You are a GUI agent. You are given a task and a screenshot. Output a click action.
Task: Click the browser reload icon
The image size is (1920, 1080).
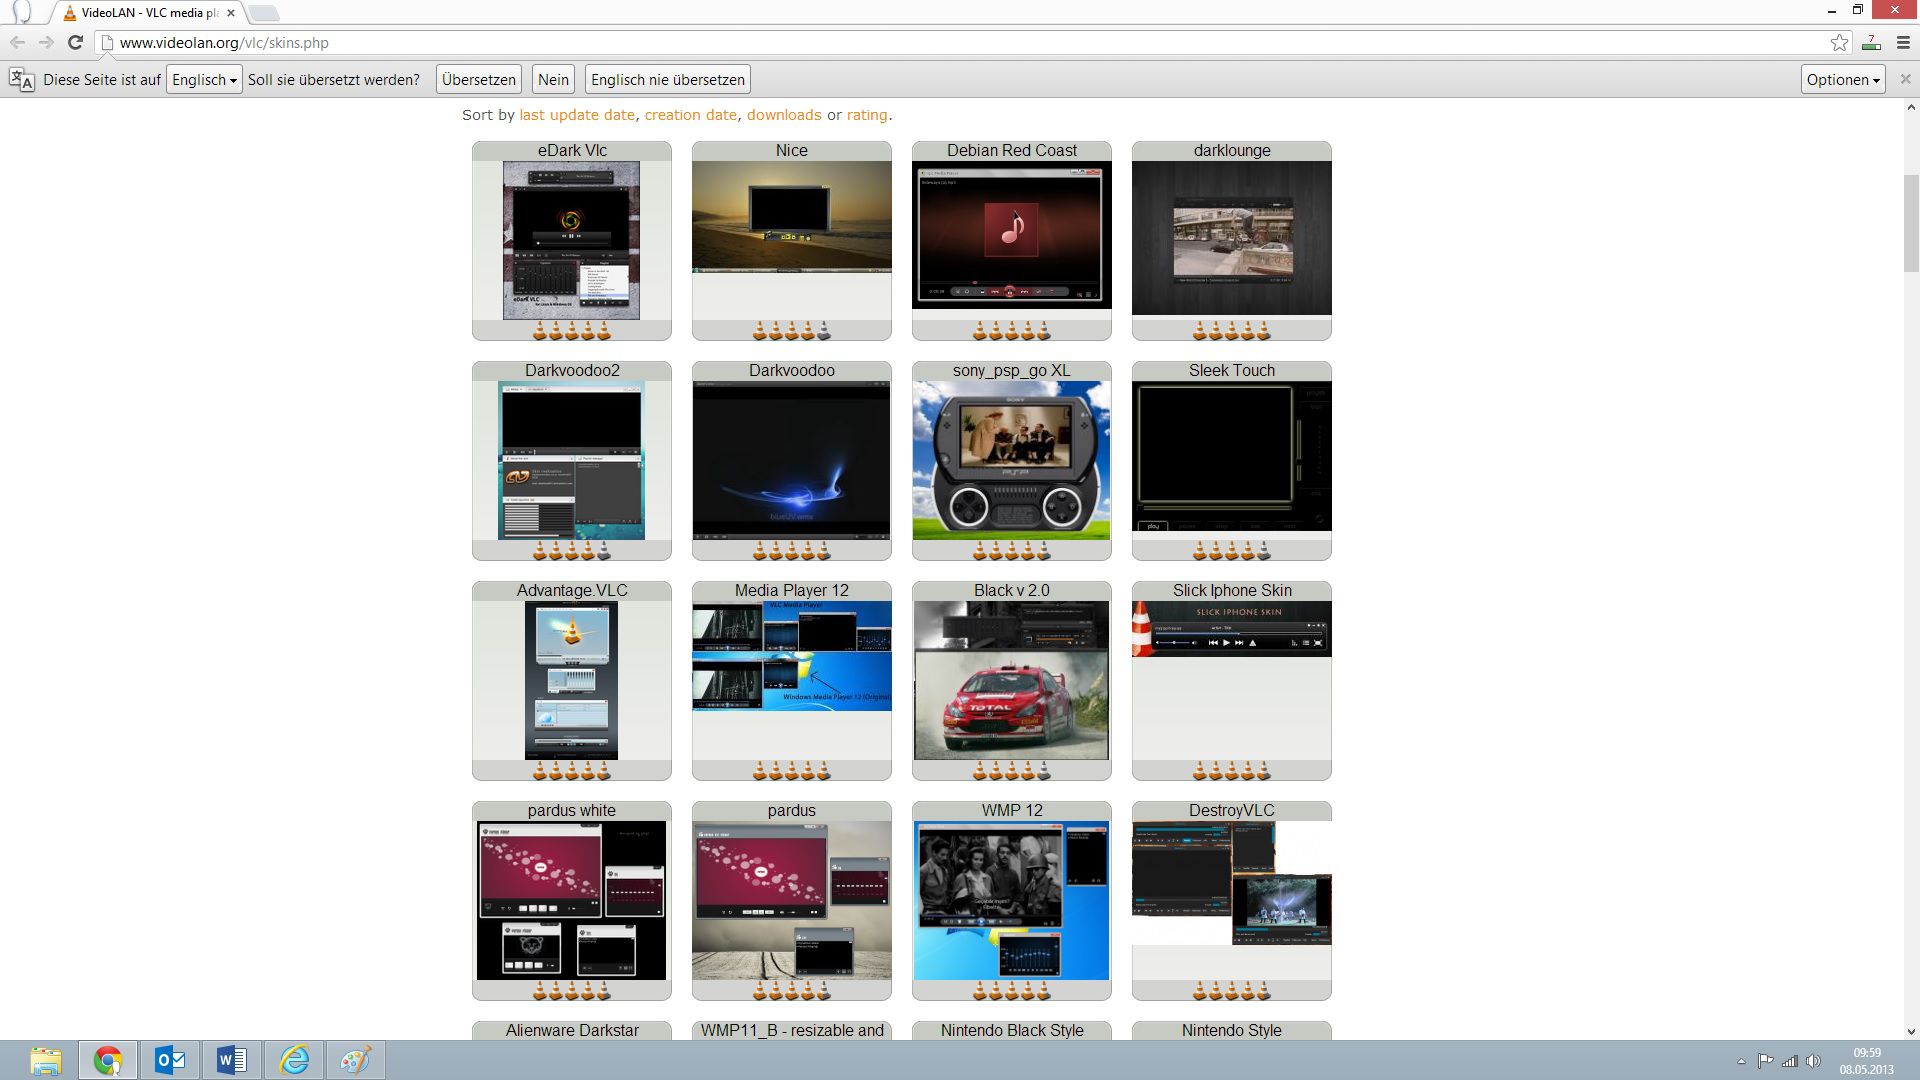[75, 42]
